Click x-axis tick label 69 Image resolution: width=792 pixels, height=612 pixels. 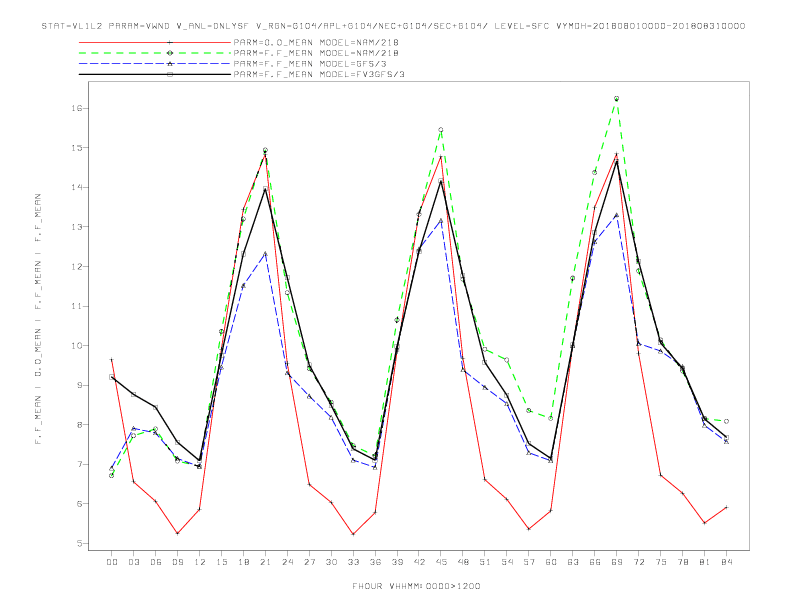[x=616, y=562]
